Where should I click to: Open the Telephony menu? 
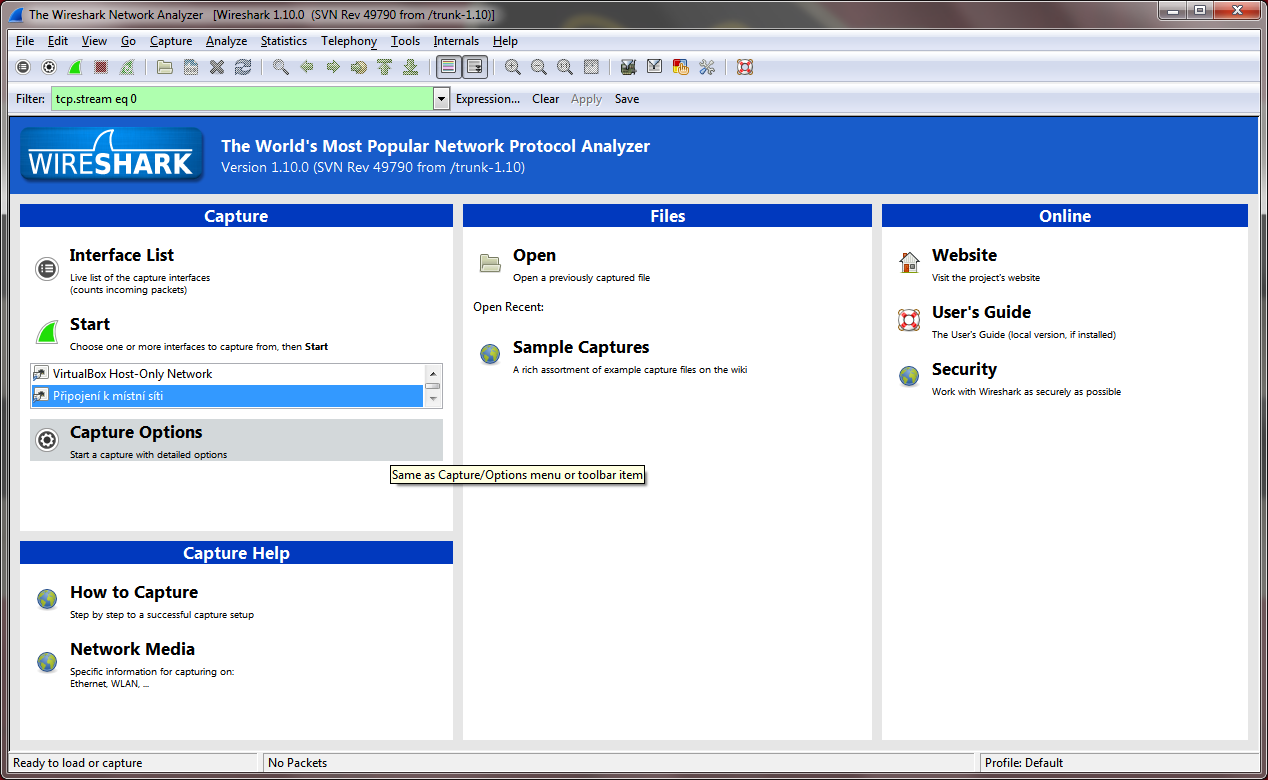(349, 41)
